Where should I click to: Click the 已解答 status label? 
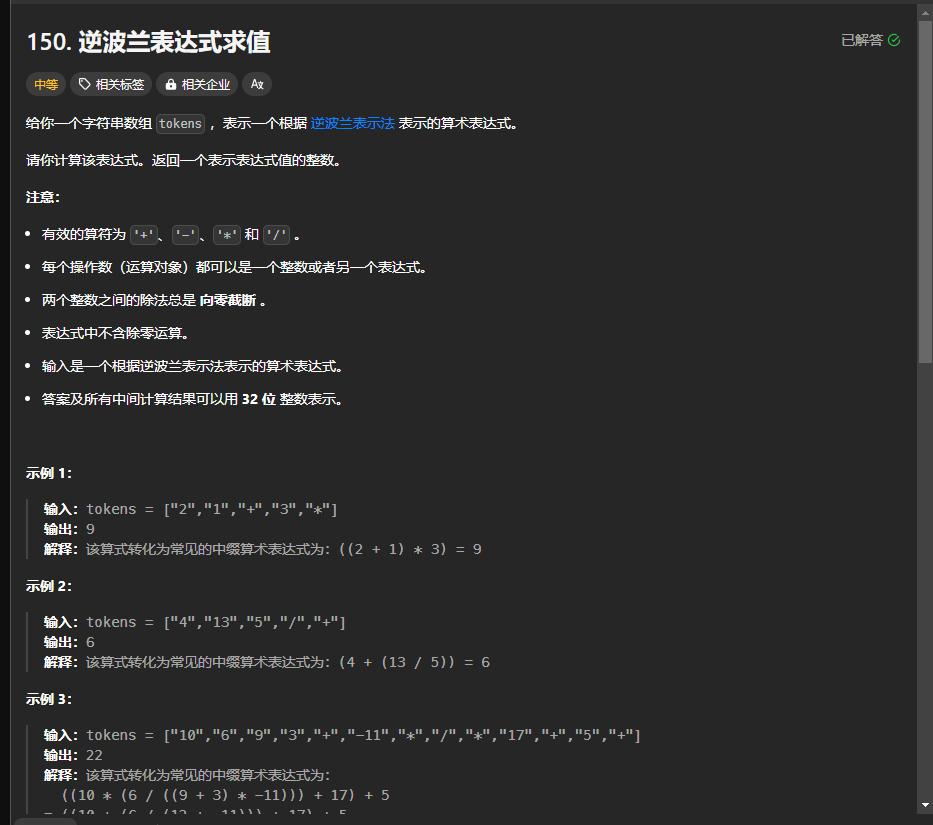point(862,40)
